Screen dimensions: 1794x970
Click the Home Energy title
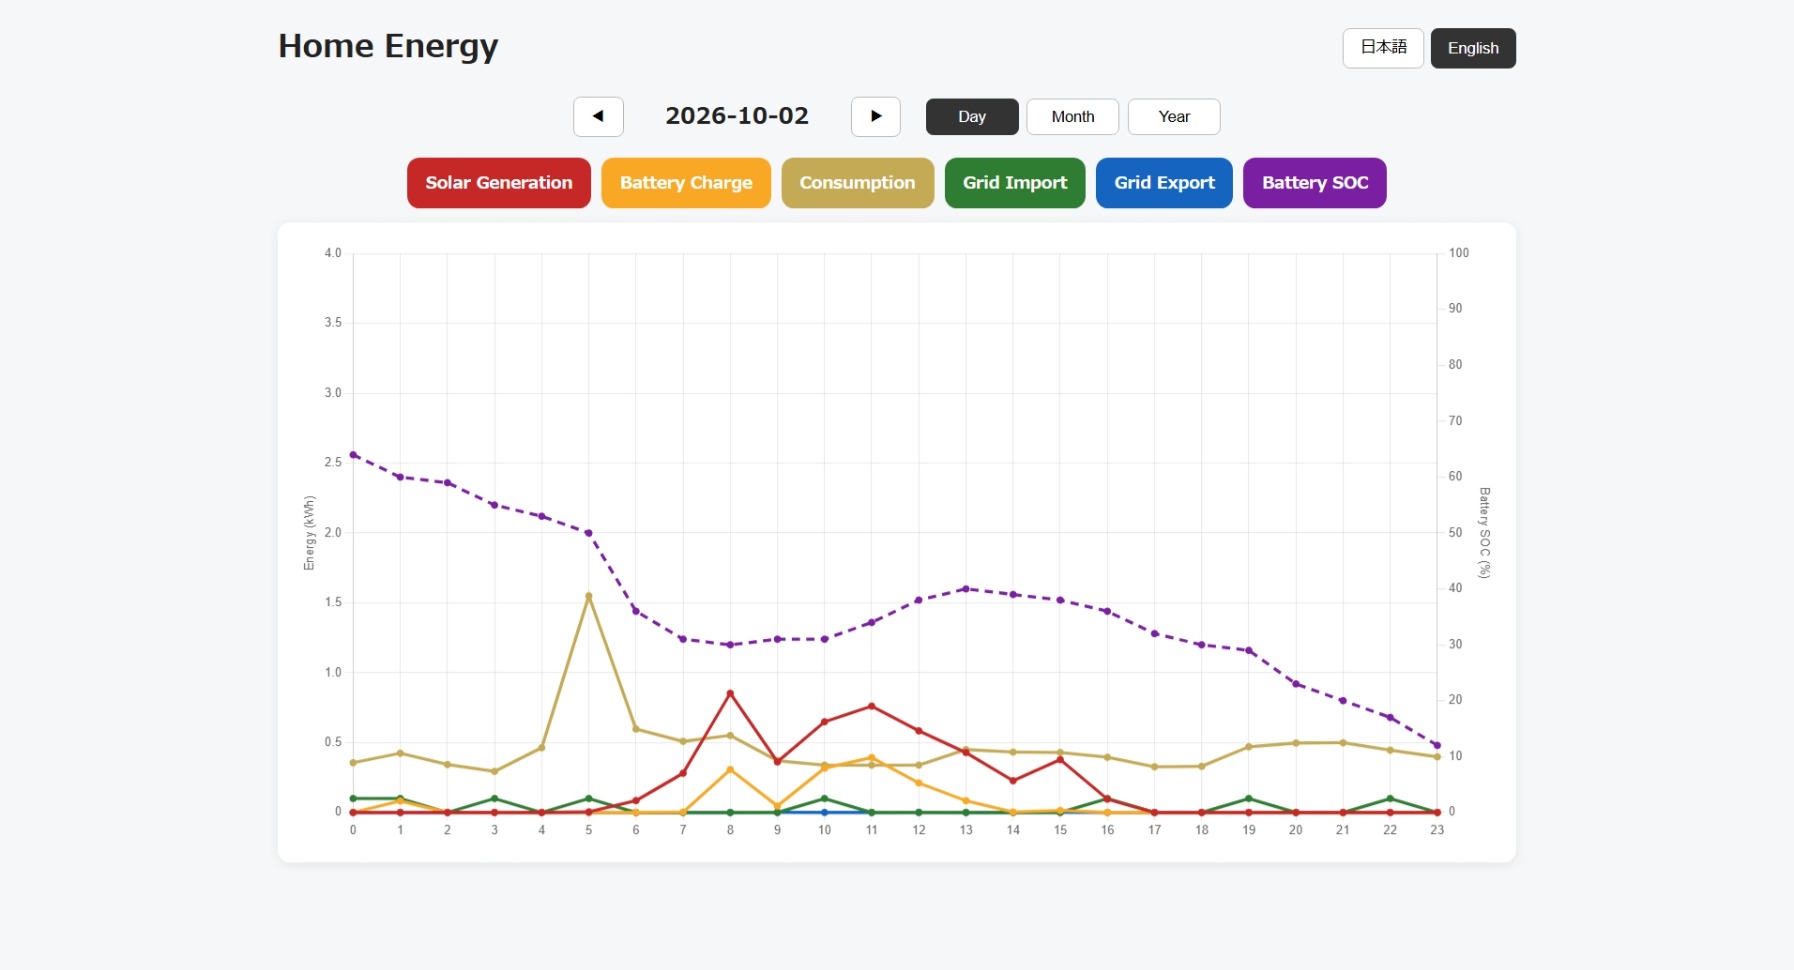coord(388,46)
